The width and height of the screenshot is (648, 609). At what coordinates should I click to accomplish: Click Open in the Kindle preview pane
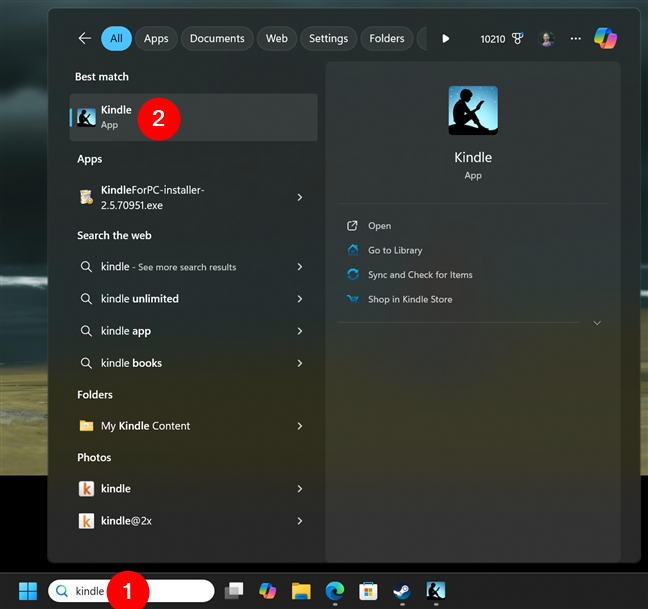click(379, 226)
